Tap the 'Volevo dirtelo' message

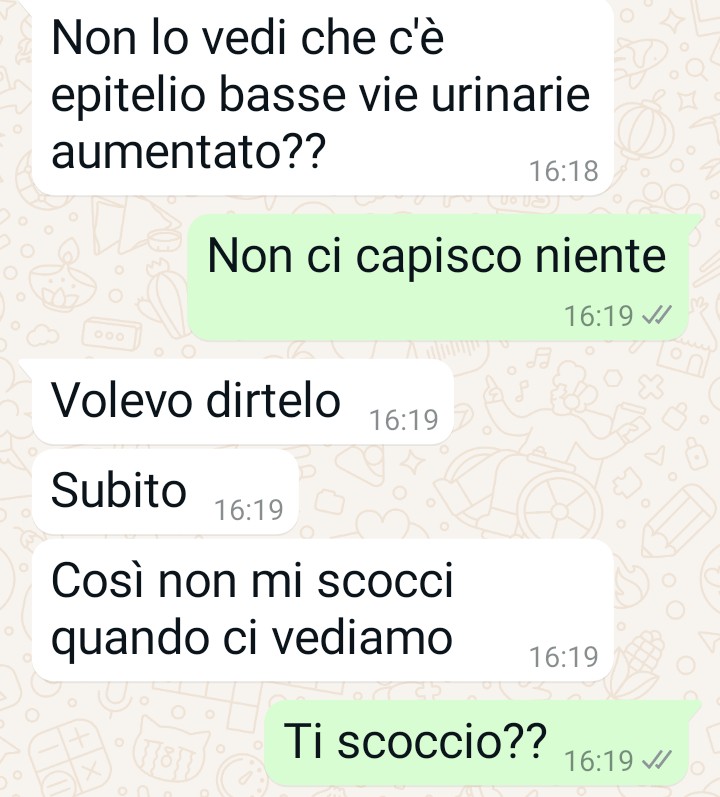tap(242, 402)
